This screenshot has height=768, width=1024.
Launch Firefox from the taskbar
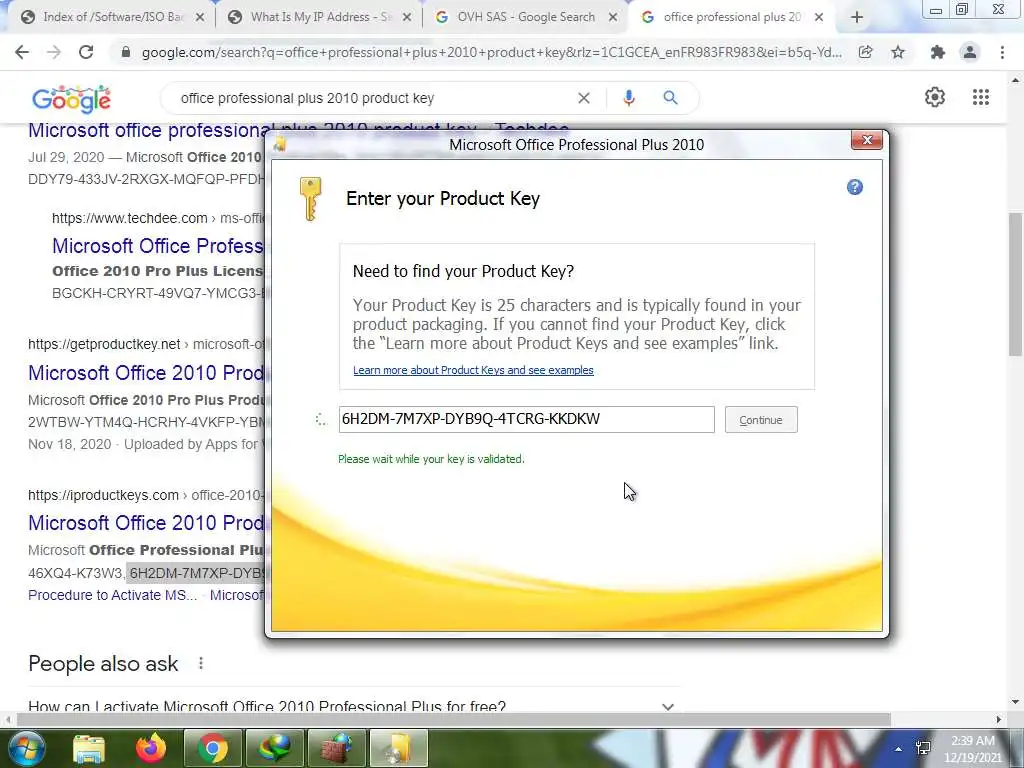[151, 748]
